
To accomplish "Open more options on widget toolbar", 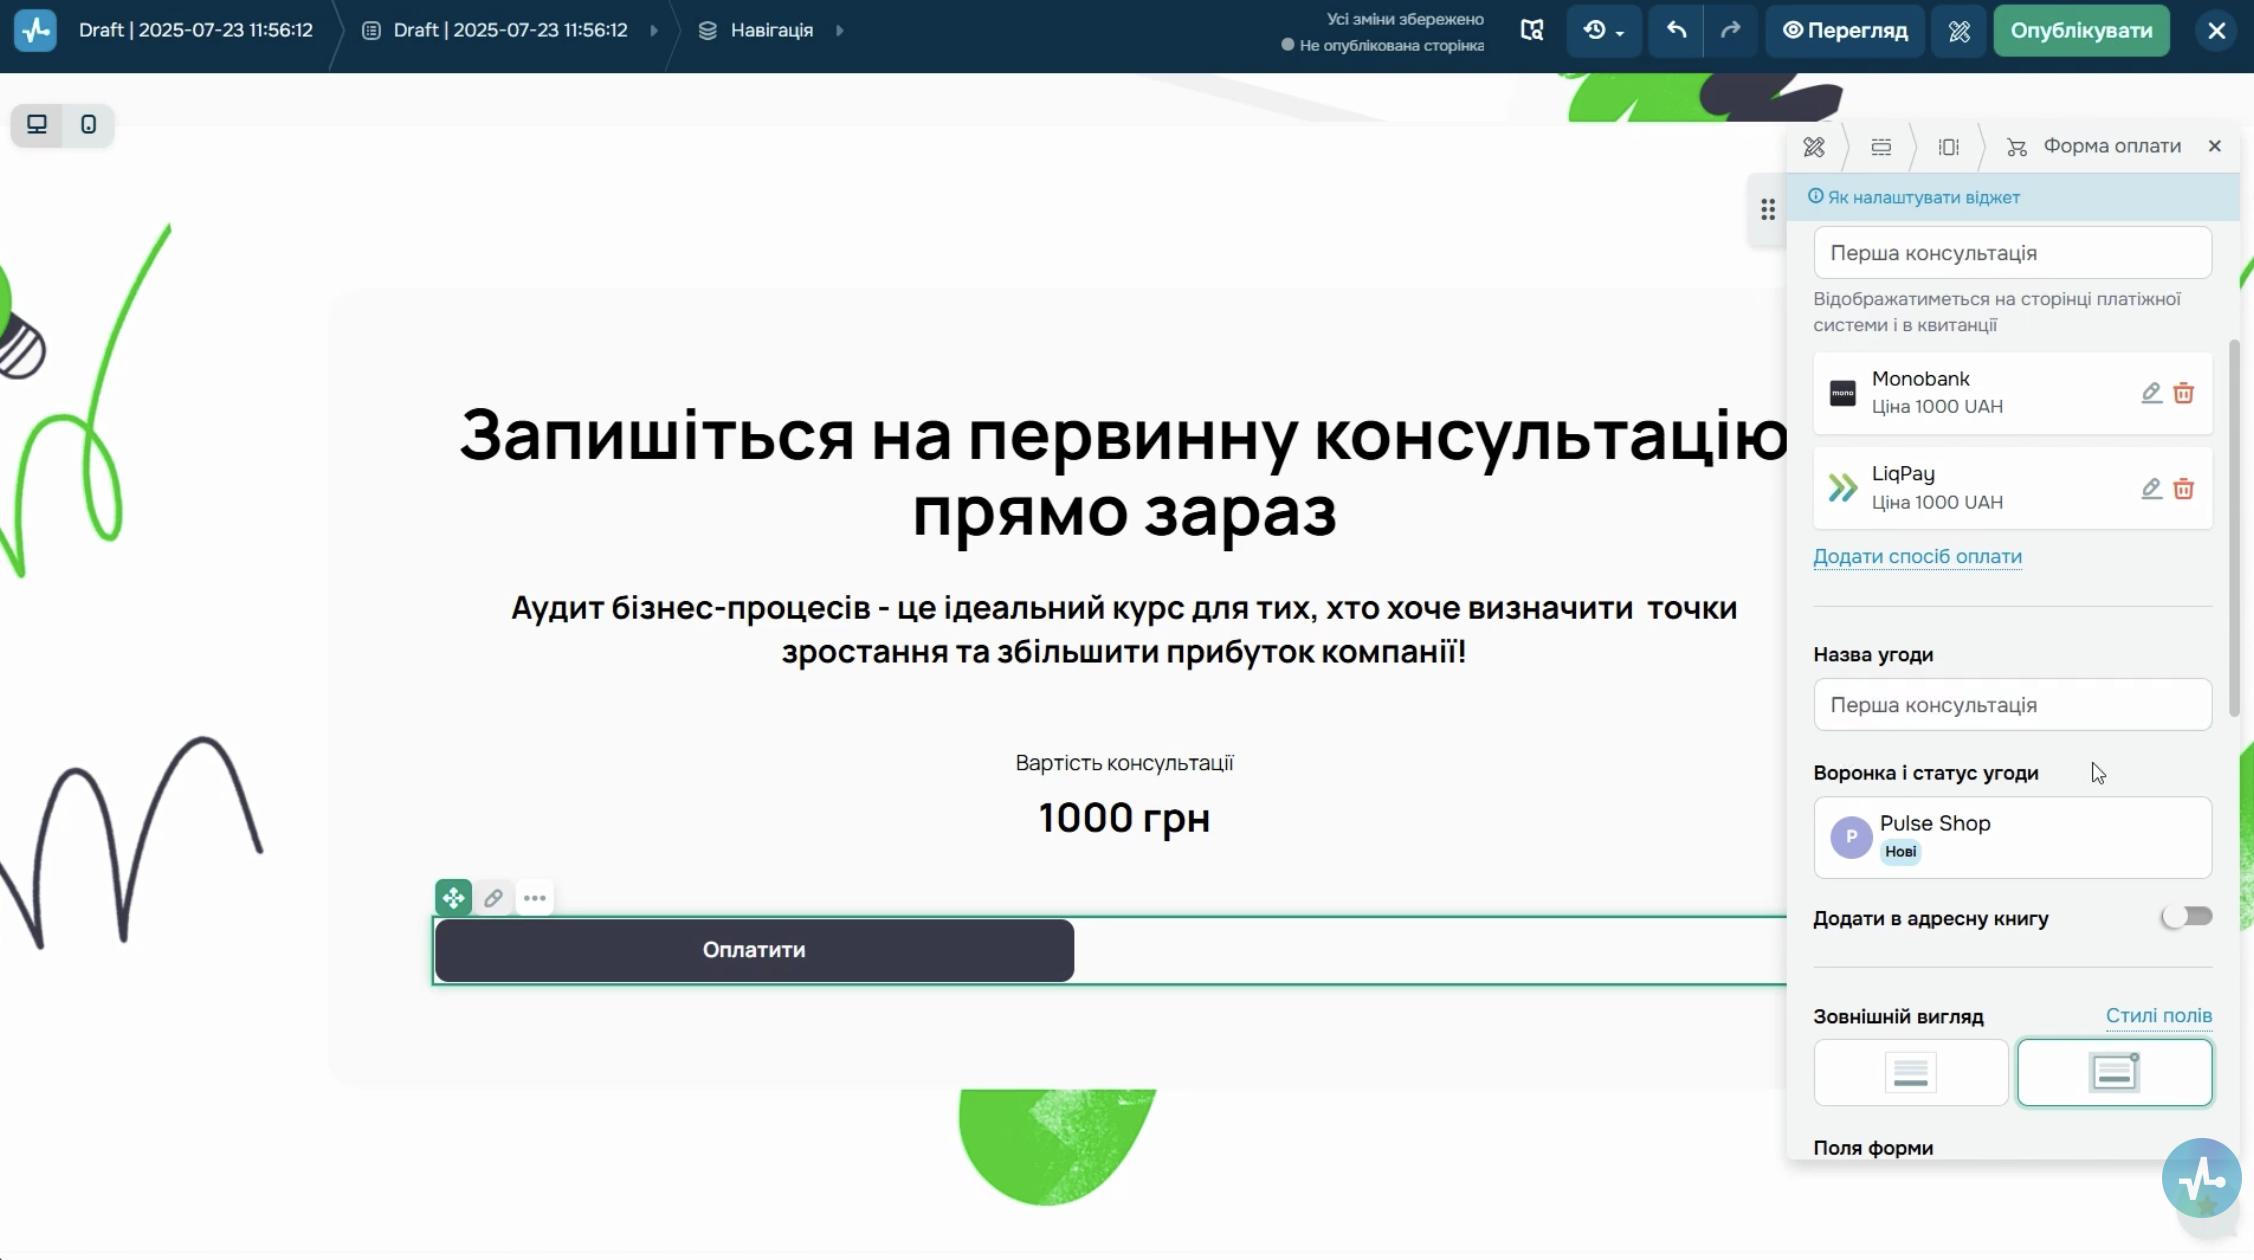I will tap(535, 898).
